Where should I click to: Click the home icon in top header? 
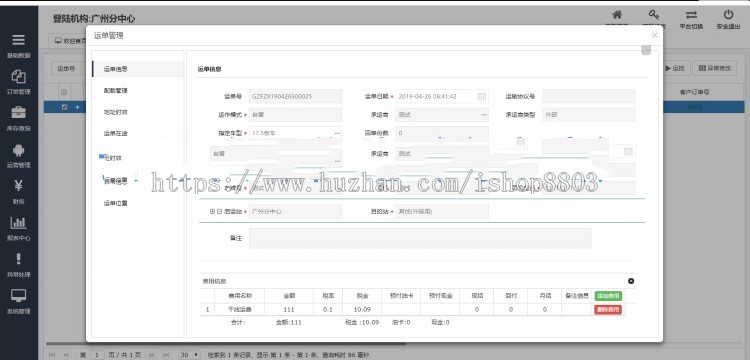tap(618, 15)
